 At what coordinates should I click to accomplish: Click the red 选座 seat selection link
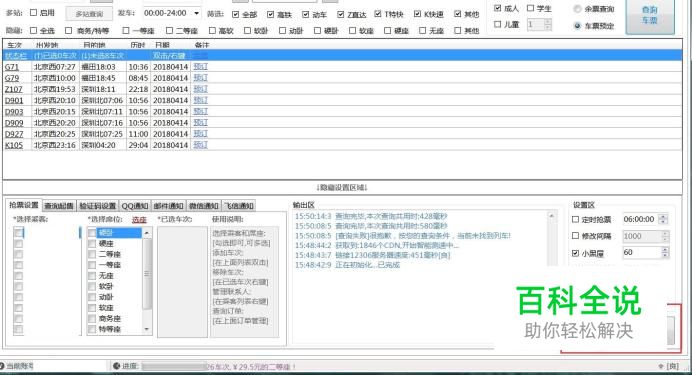(x=139, y=220)
